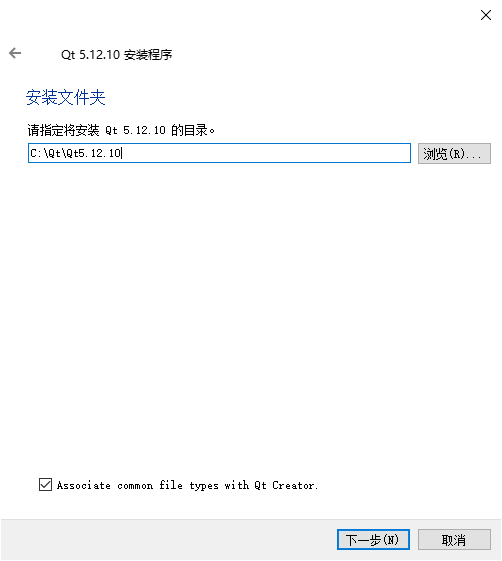Viewport: 502px width, 561px height.
Task: Uncheck the Qt Creator file association box
Action: click(x=45, y=485)
